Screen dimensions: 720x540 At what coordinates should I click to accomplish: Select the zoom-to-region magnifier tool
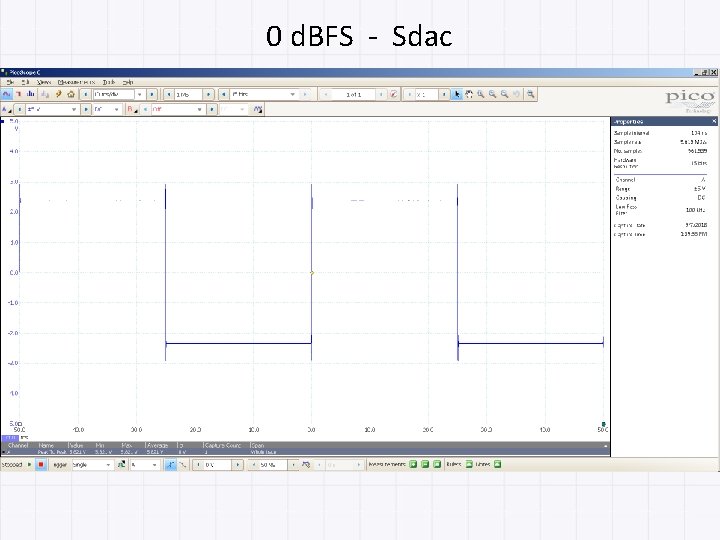(x=481, y=94)
